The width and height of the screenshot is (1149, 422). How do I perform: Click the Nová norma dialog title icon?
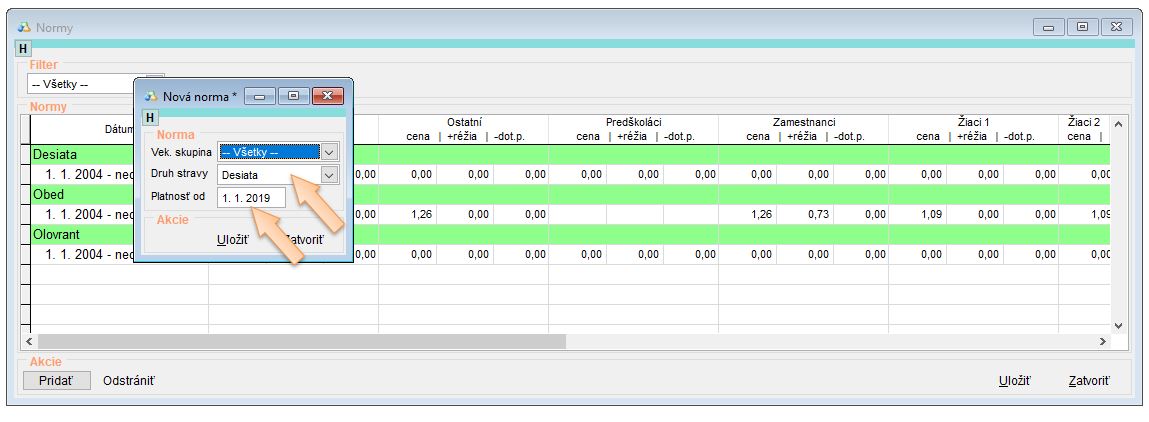tap(151, 96)
